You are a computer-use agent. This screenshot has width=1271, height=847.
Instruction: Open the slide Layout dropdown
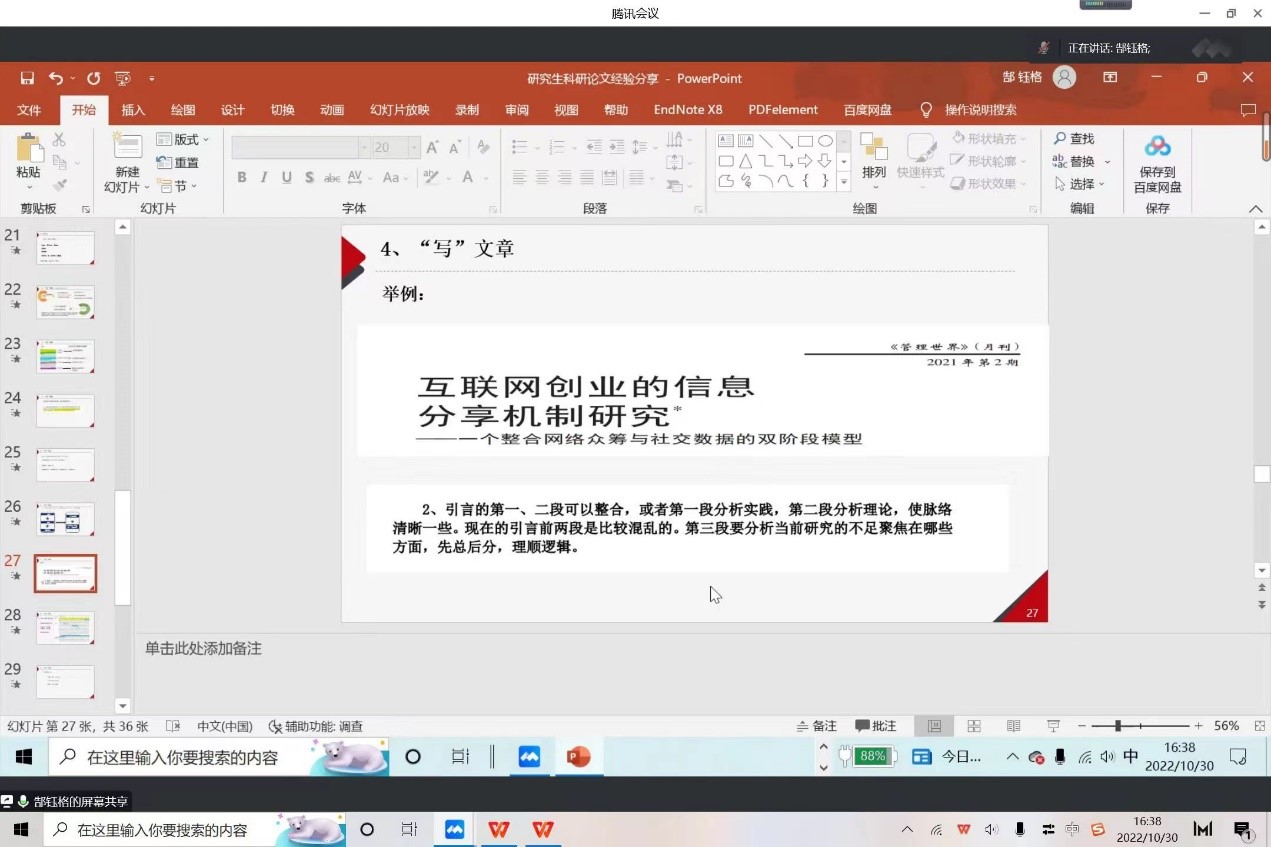point(184,140)
